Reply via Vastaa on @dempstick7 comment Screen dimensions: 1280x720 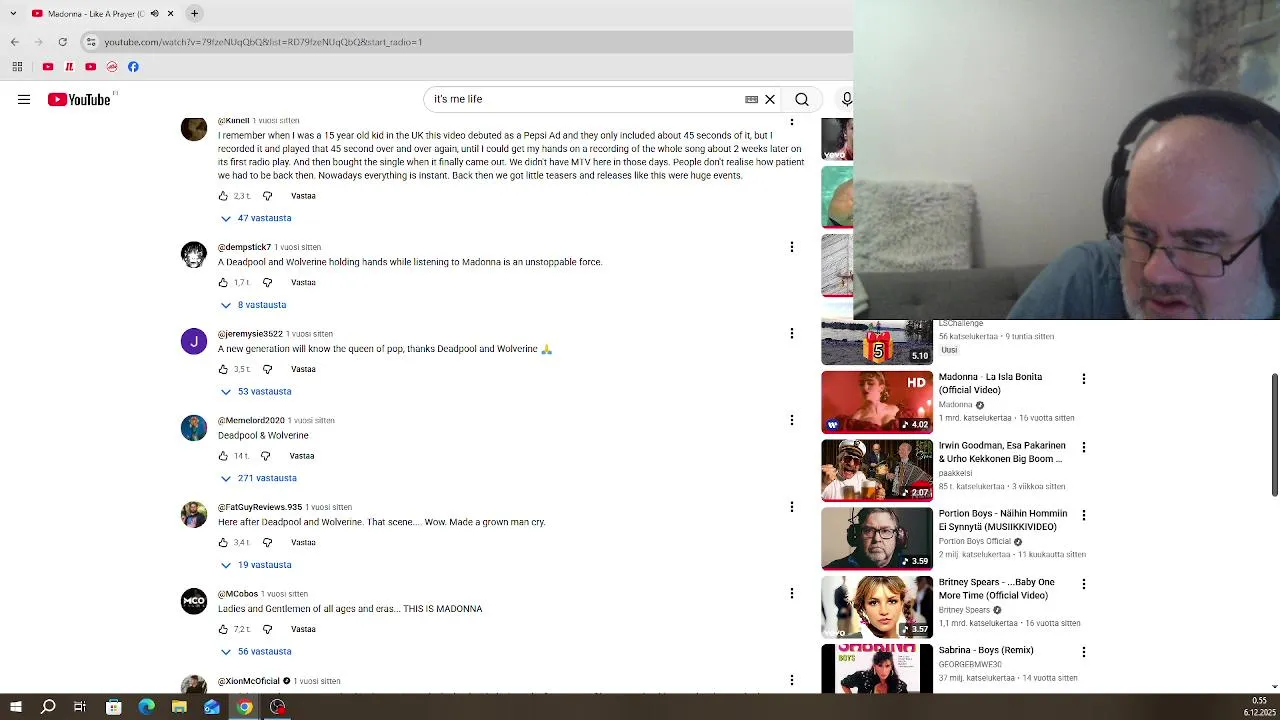coord(303,282)
